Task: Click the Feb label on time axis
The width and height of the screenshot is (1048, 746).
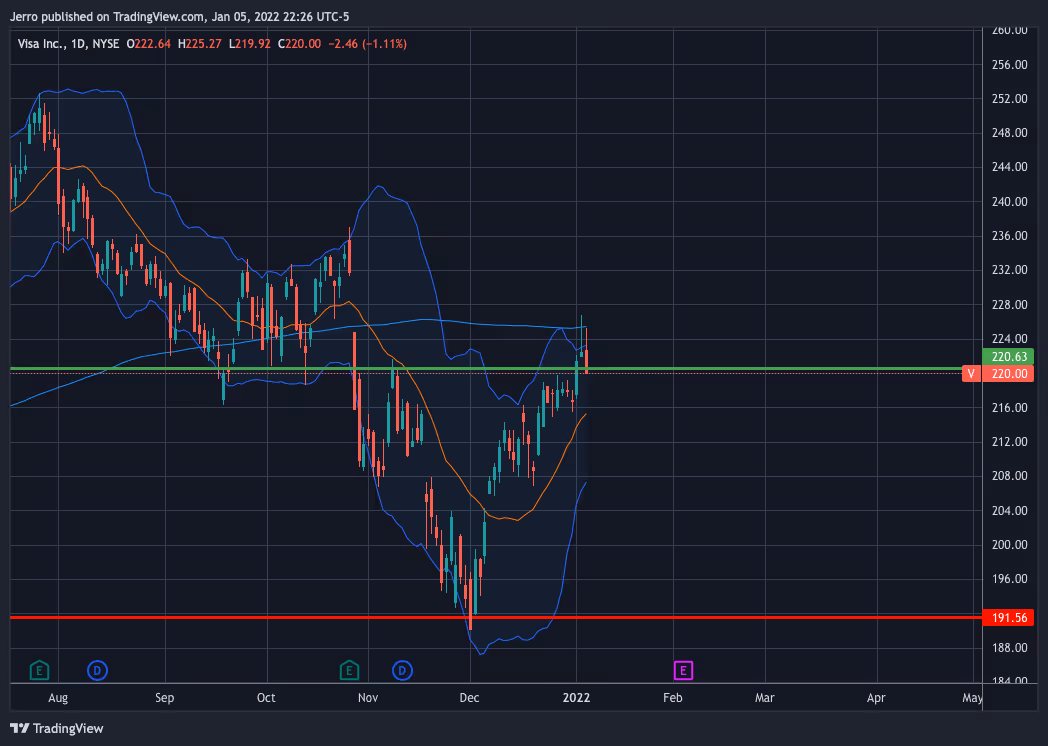Action: [x=673, y=697]
